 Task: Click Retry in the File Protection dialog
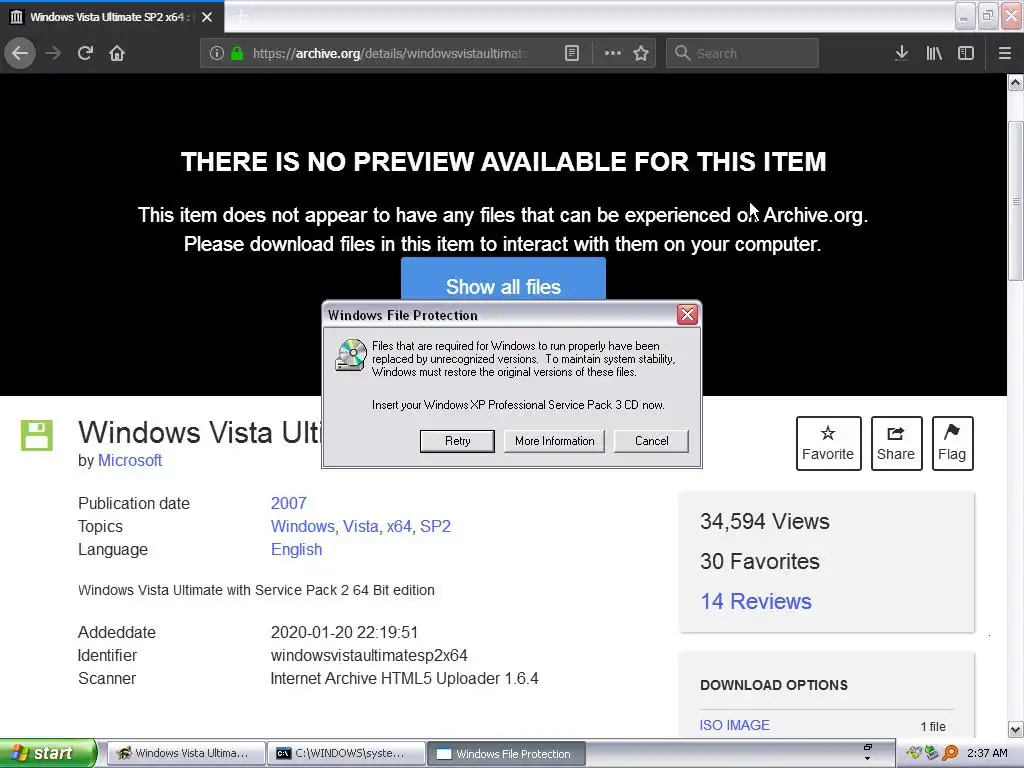coord(457,441)
